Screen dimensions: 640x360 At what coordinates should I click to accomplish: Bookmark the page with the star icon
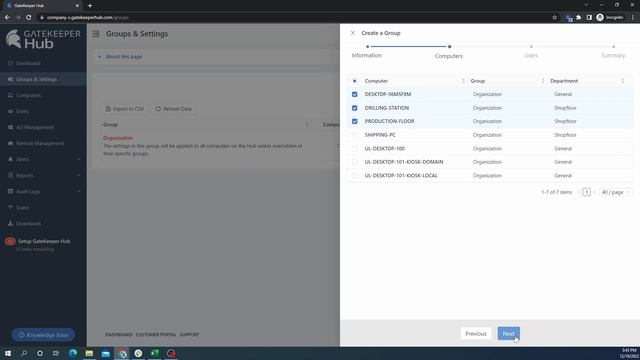(554, 18)
